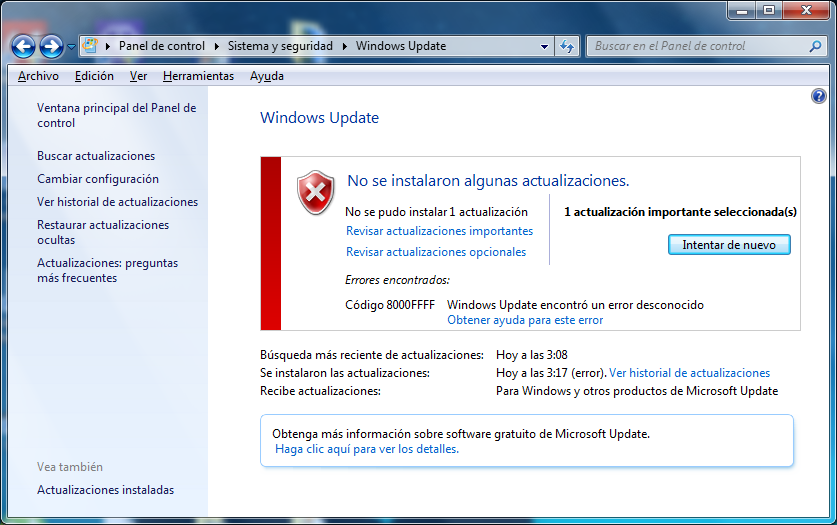This screenshot has height=525, width=837.
Task: Open the address bar history dropdown
Action: click(544, 46)
